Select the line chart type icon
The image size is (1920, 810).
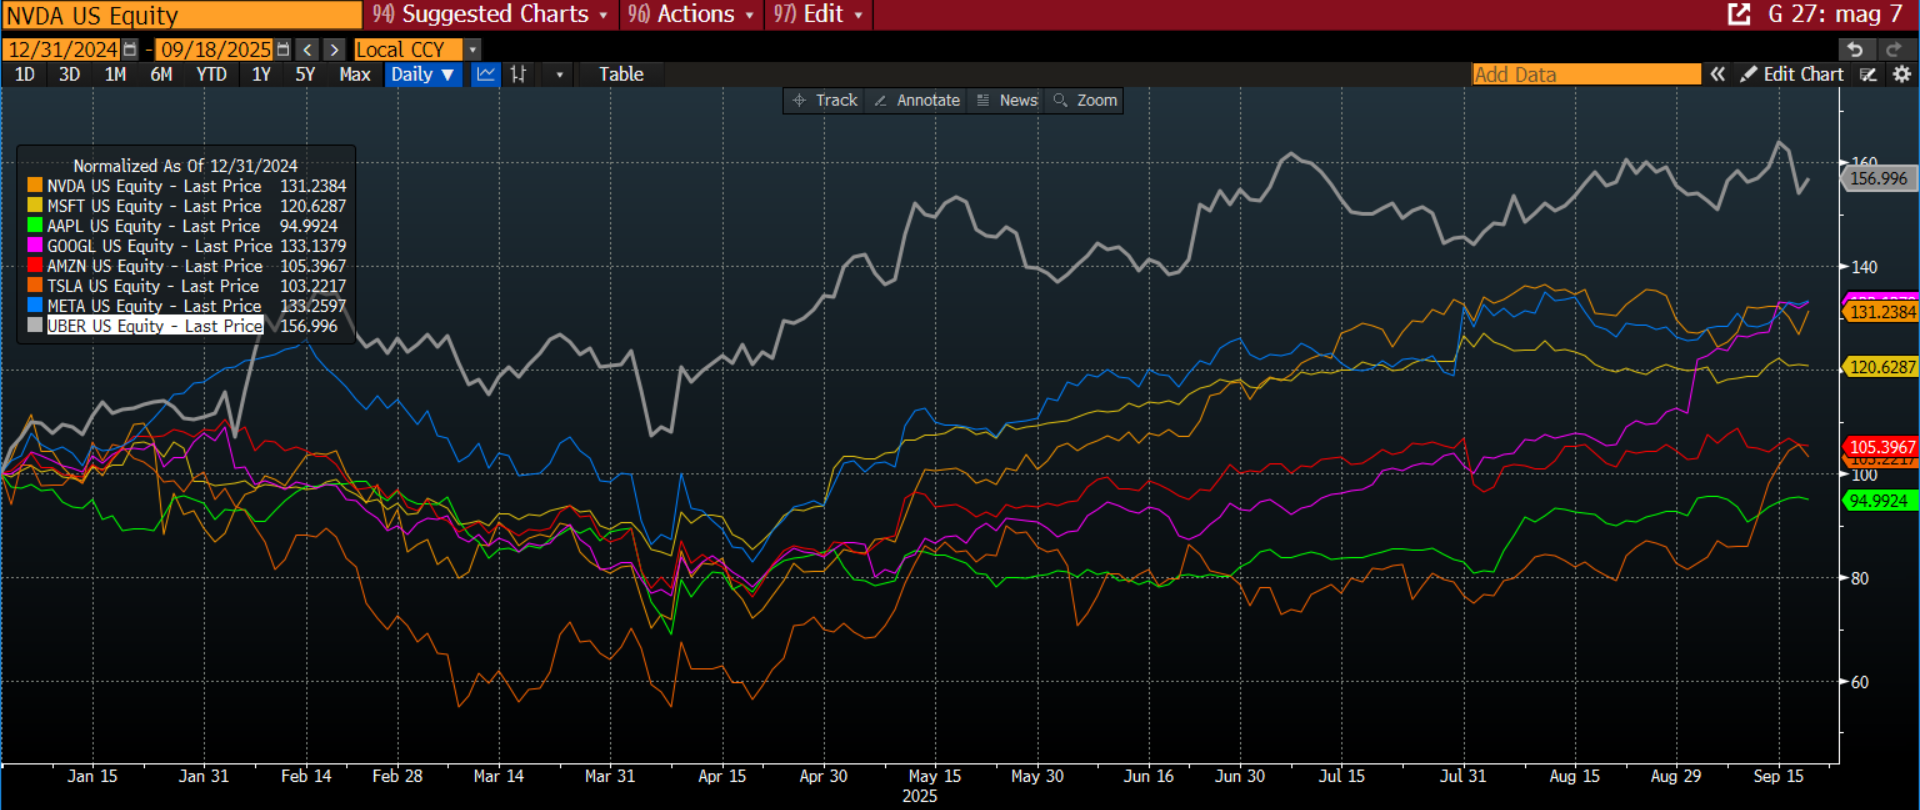(486, 74)
